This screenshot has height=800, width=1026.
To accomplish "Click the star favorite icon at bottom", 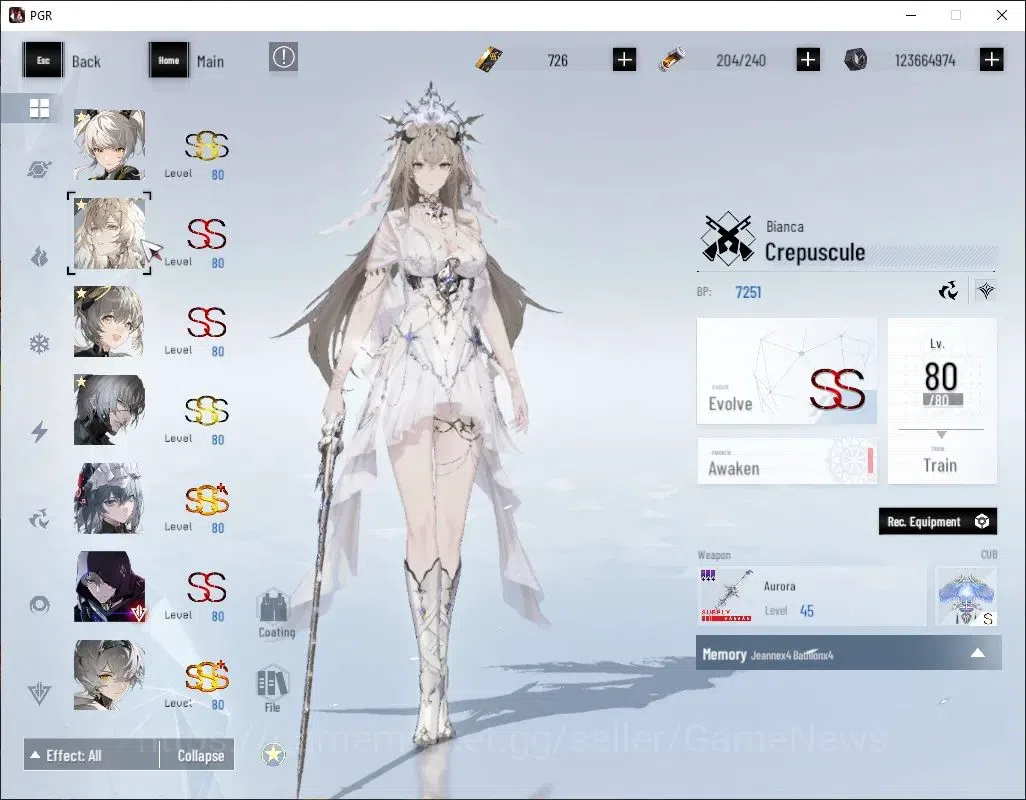I will pos(274,755).
